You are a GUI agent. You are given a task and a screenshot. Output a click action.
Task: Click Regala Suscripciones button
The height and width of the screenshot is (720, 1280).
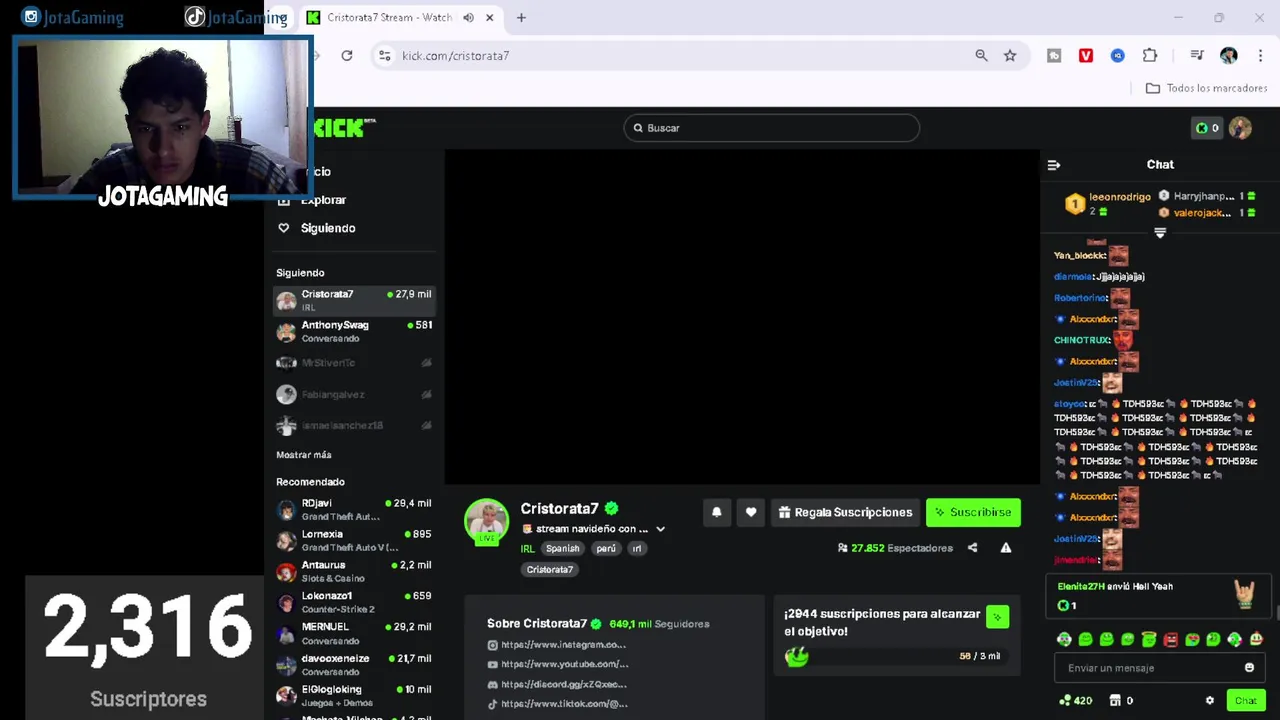(846, 512)
